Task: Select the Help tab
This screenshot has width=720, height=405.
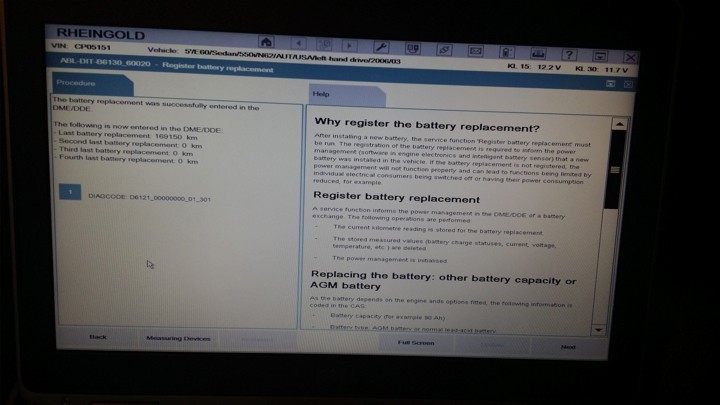Action: [347, 95]
